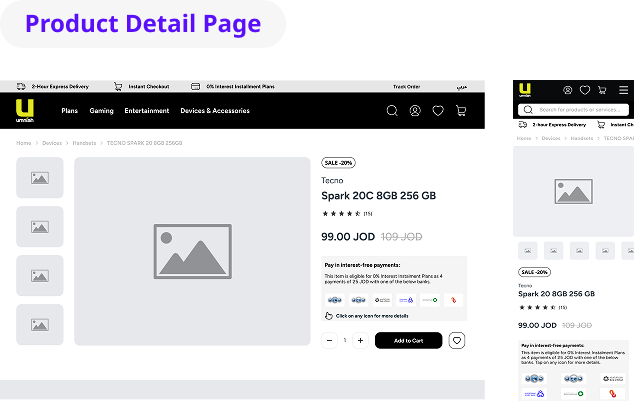Go to Home in mobile breadcrumb

524,138
